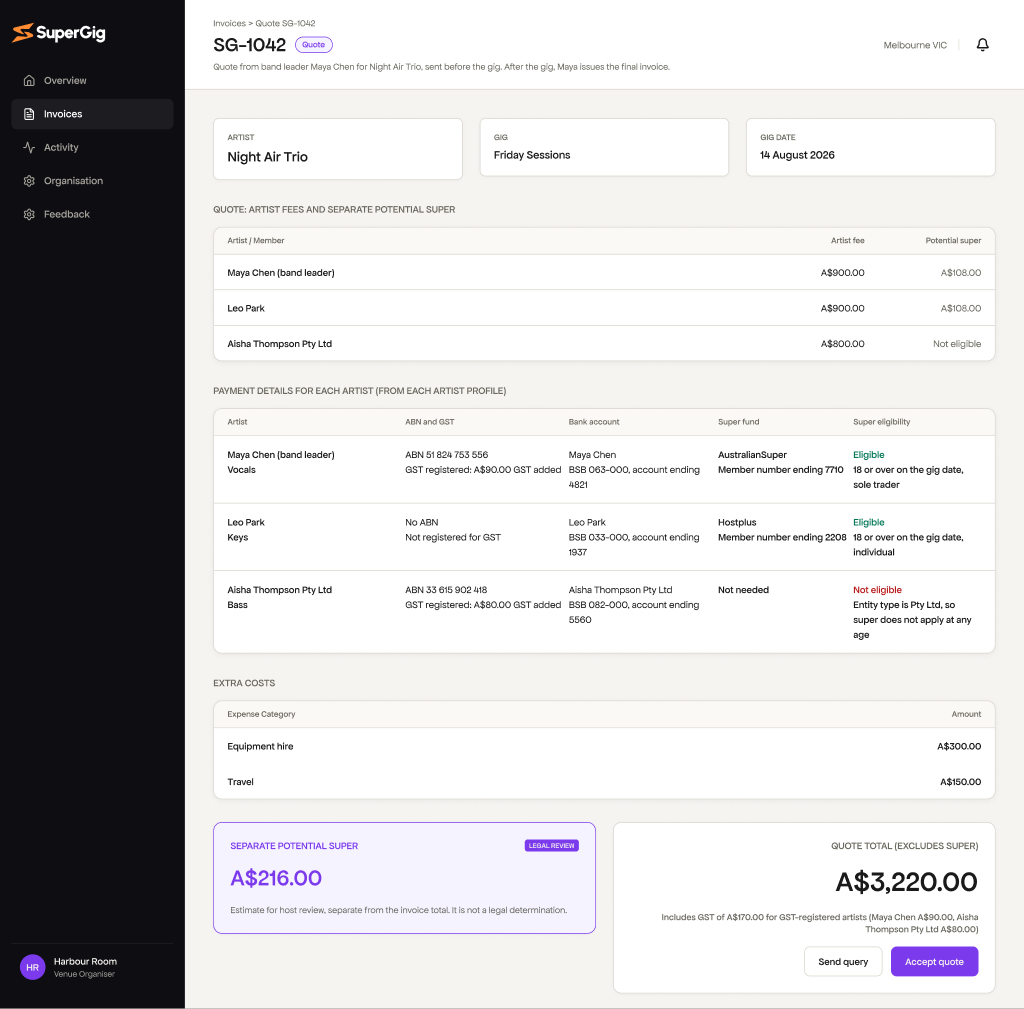
Task: Click Leo Park row in quote table
Action: (604, 308)
